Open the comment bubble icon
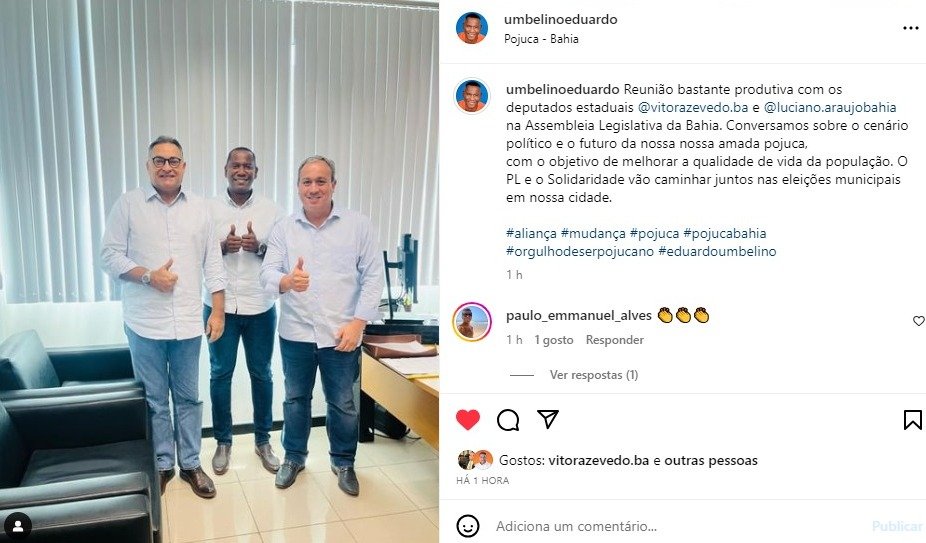926x543 pixels. pos(508,420)
